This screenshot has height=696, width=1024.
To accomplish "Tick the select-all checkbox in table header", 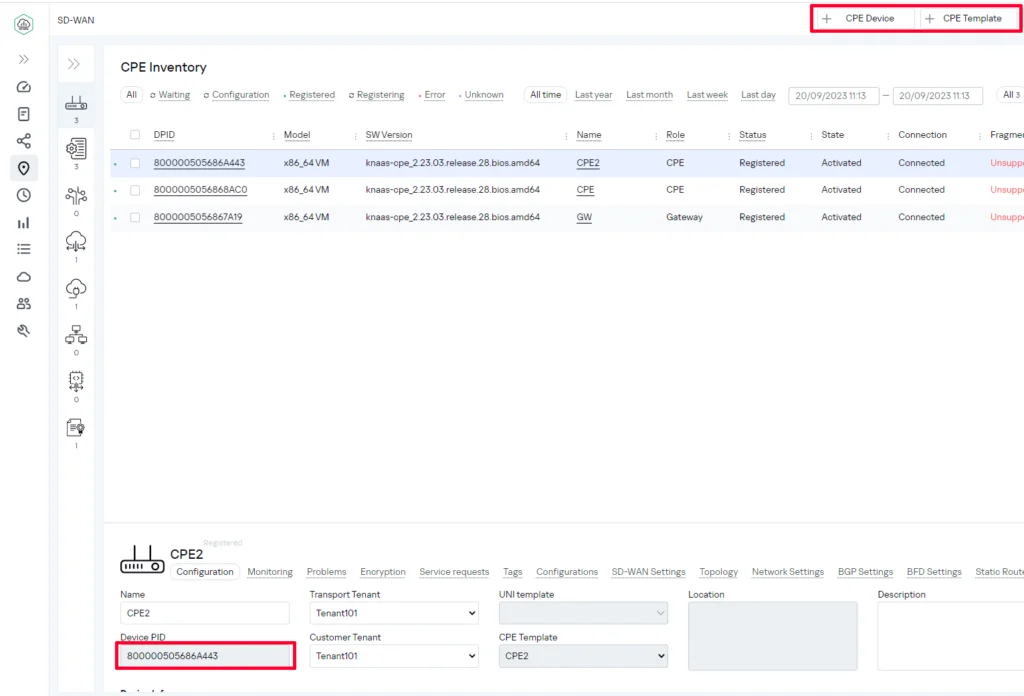I will click(x=135, y=135).
